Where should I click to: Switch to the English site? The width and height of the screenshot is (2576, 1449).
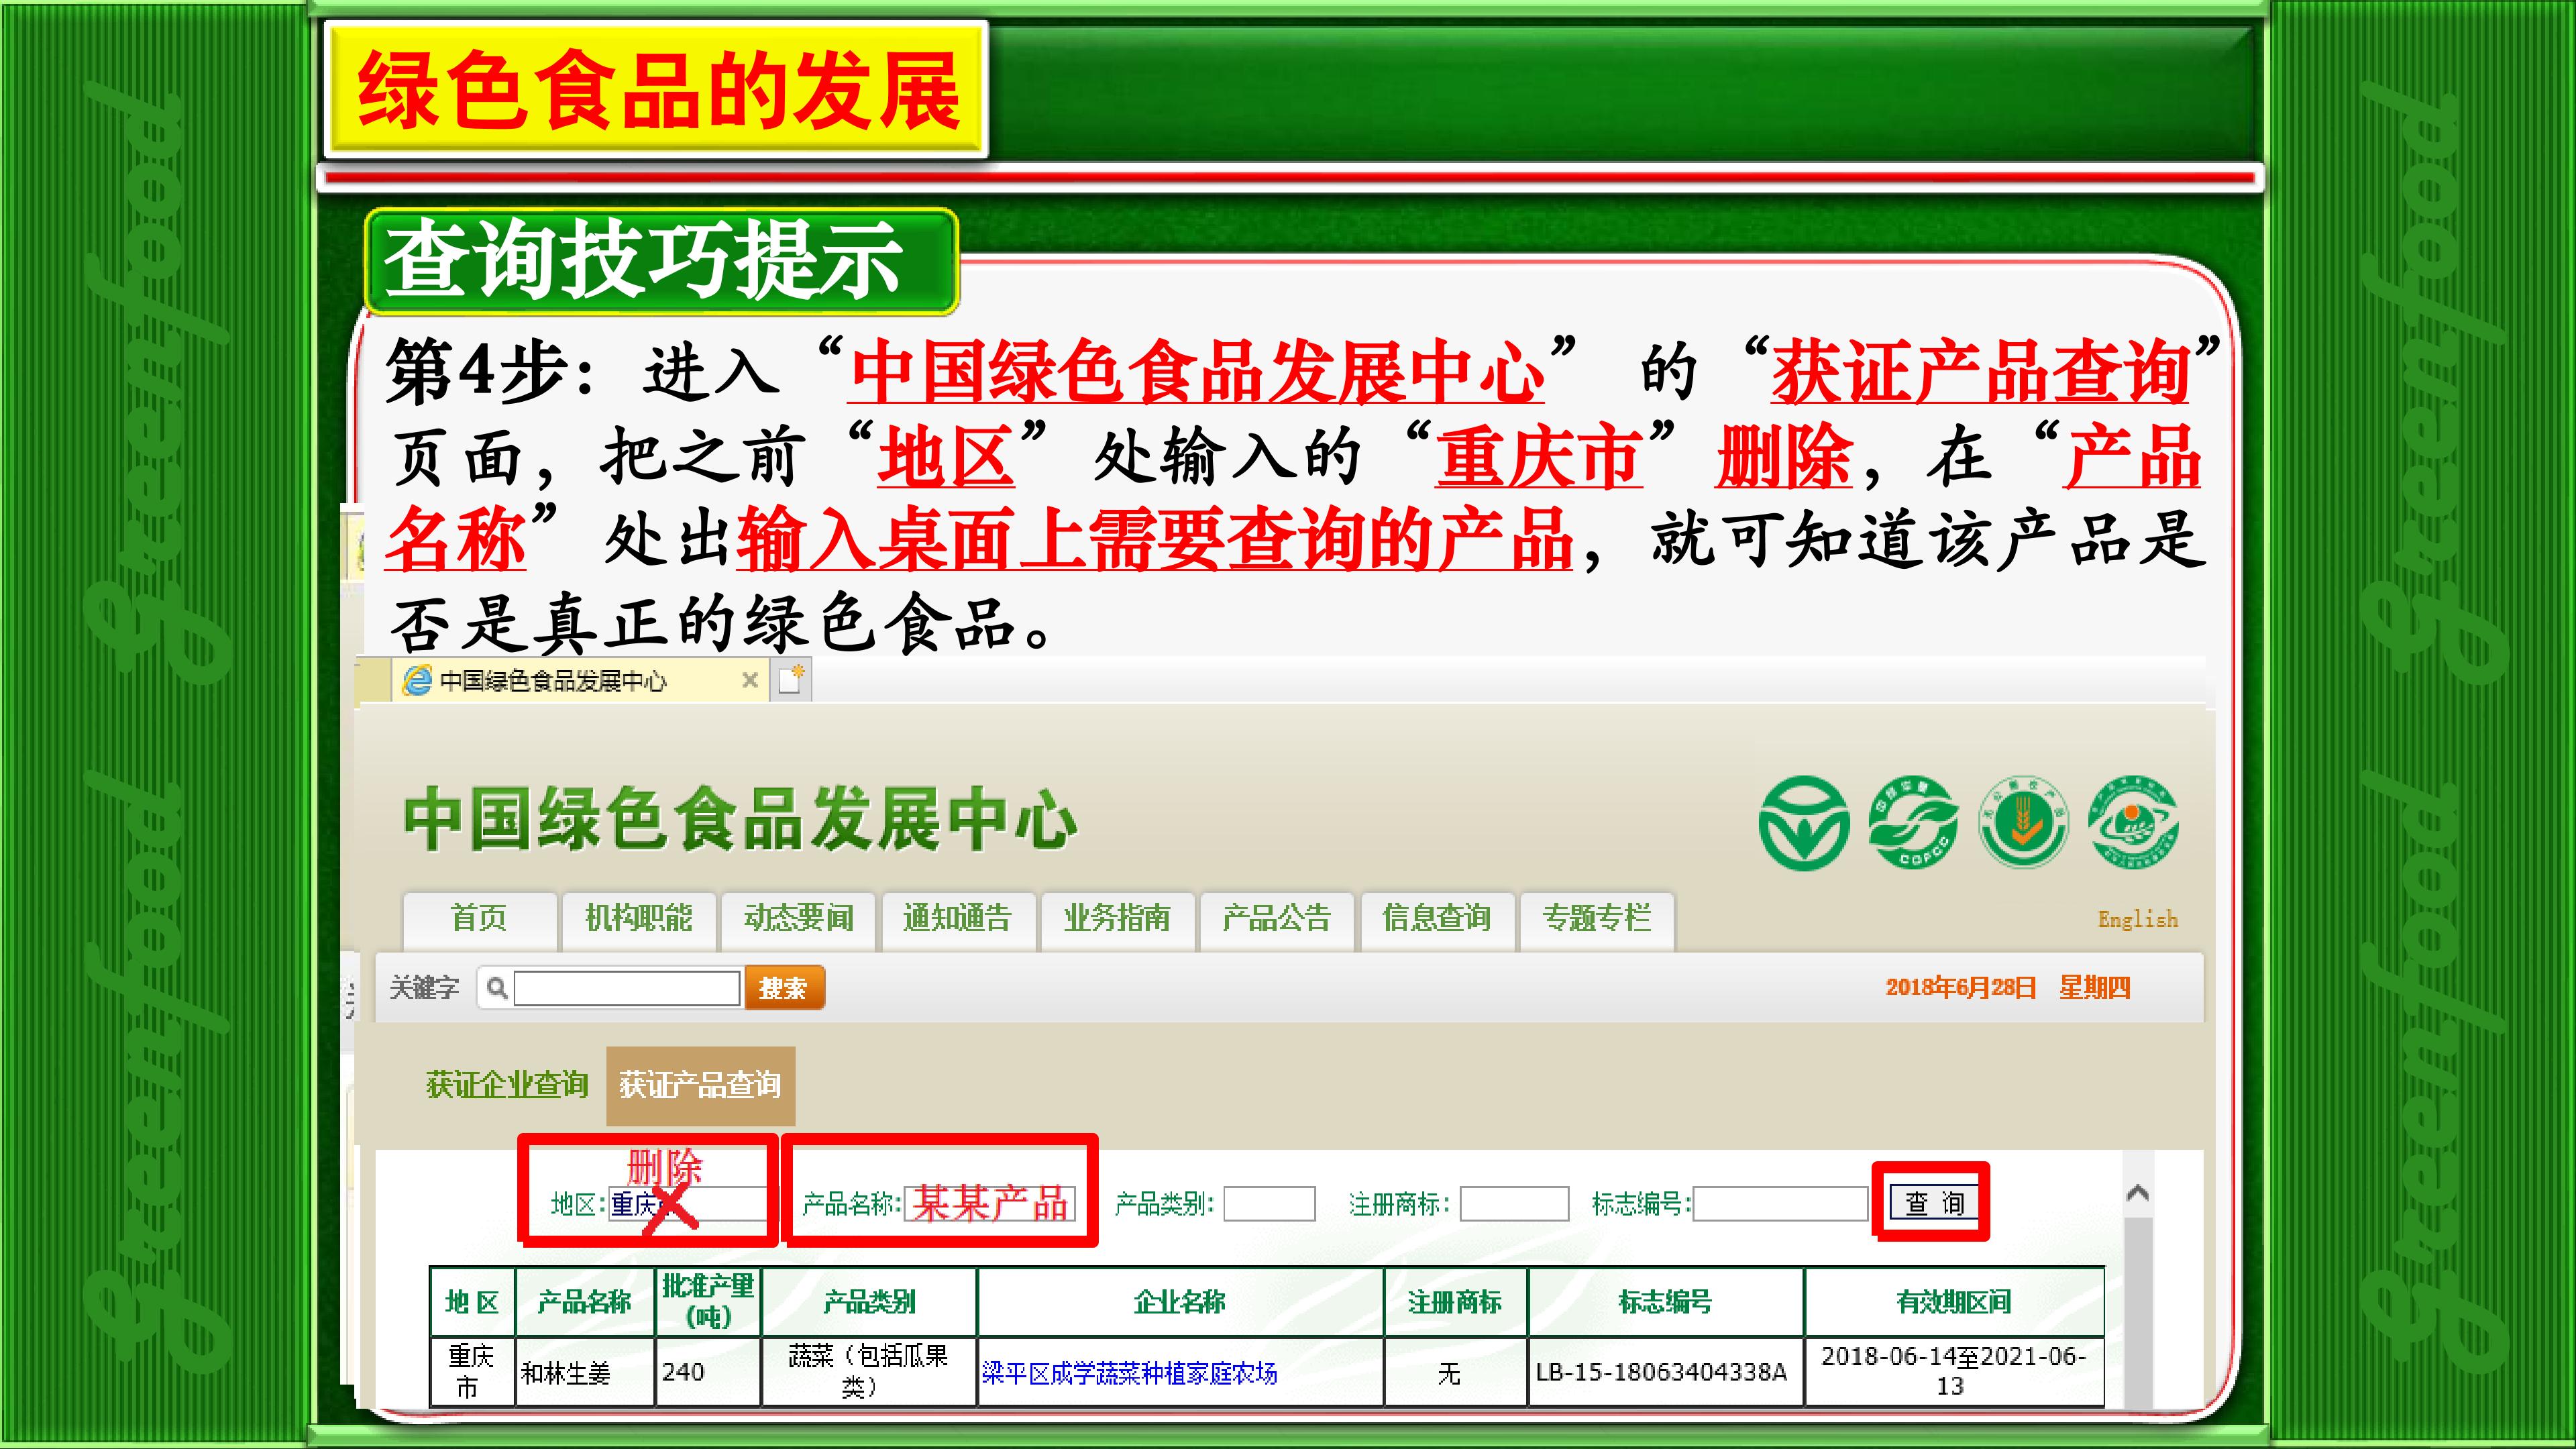coord(2137,919)
